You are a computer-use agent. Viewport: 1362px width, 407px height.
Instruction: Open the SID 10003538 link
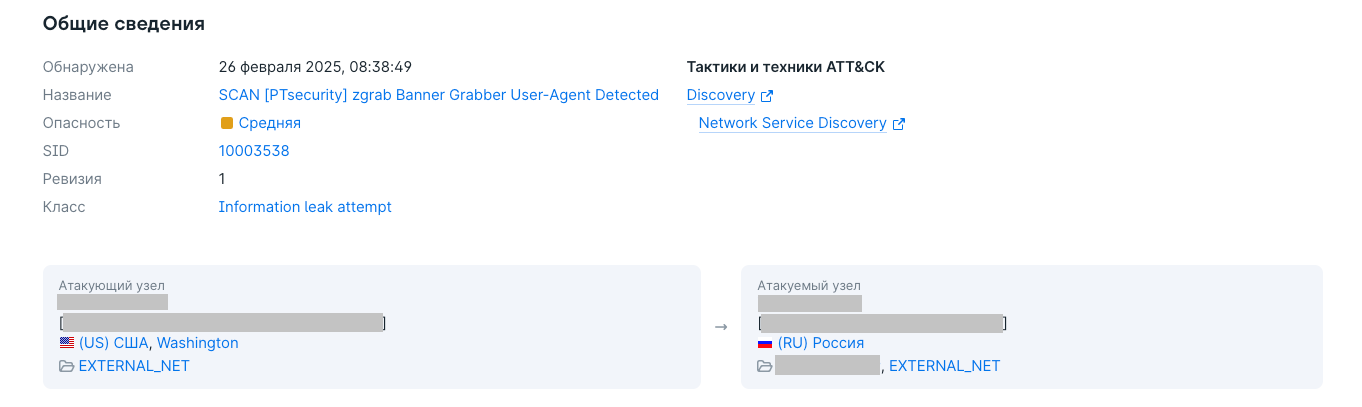(254, 151)
